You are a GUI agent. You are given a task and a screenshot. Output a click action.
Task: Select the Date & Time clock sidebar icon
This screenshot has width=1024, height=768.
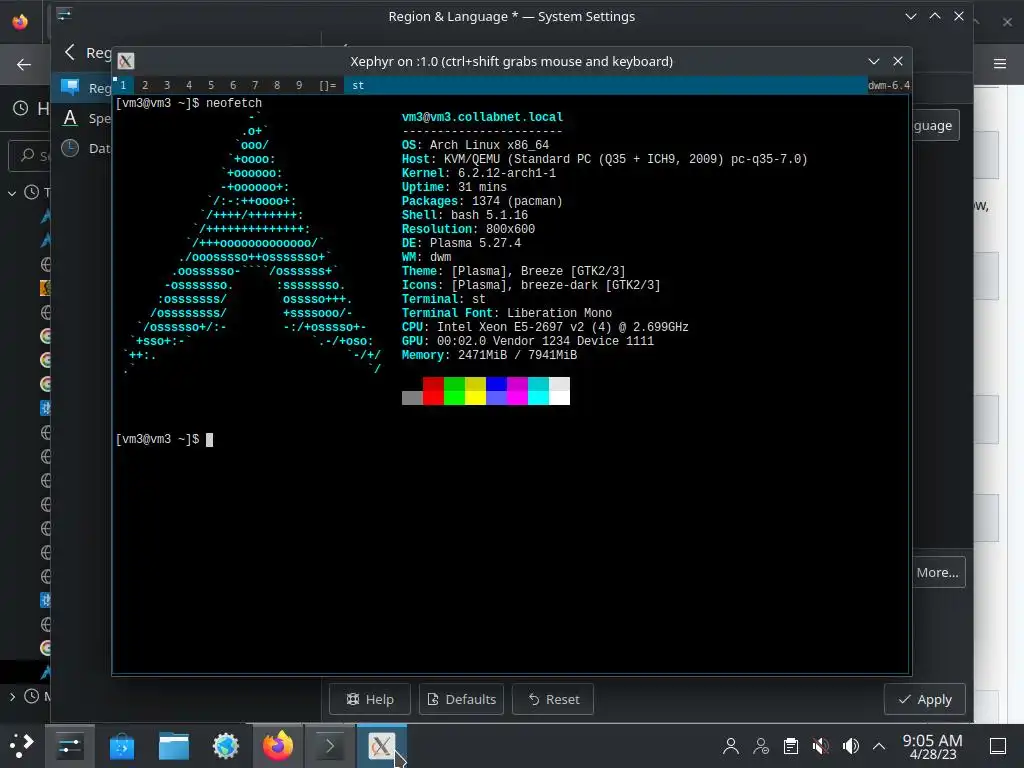pos(70,148)
